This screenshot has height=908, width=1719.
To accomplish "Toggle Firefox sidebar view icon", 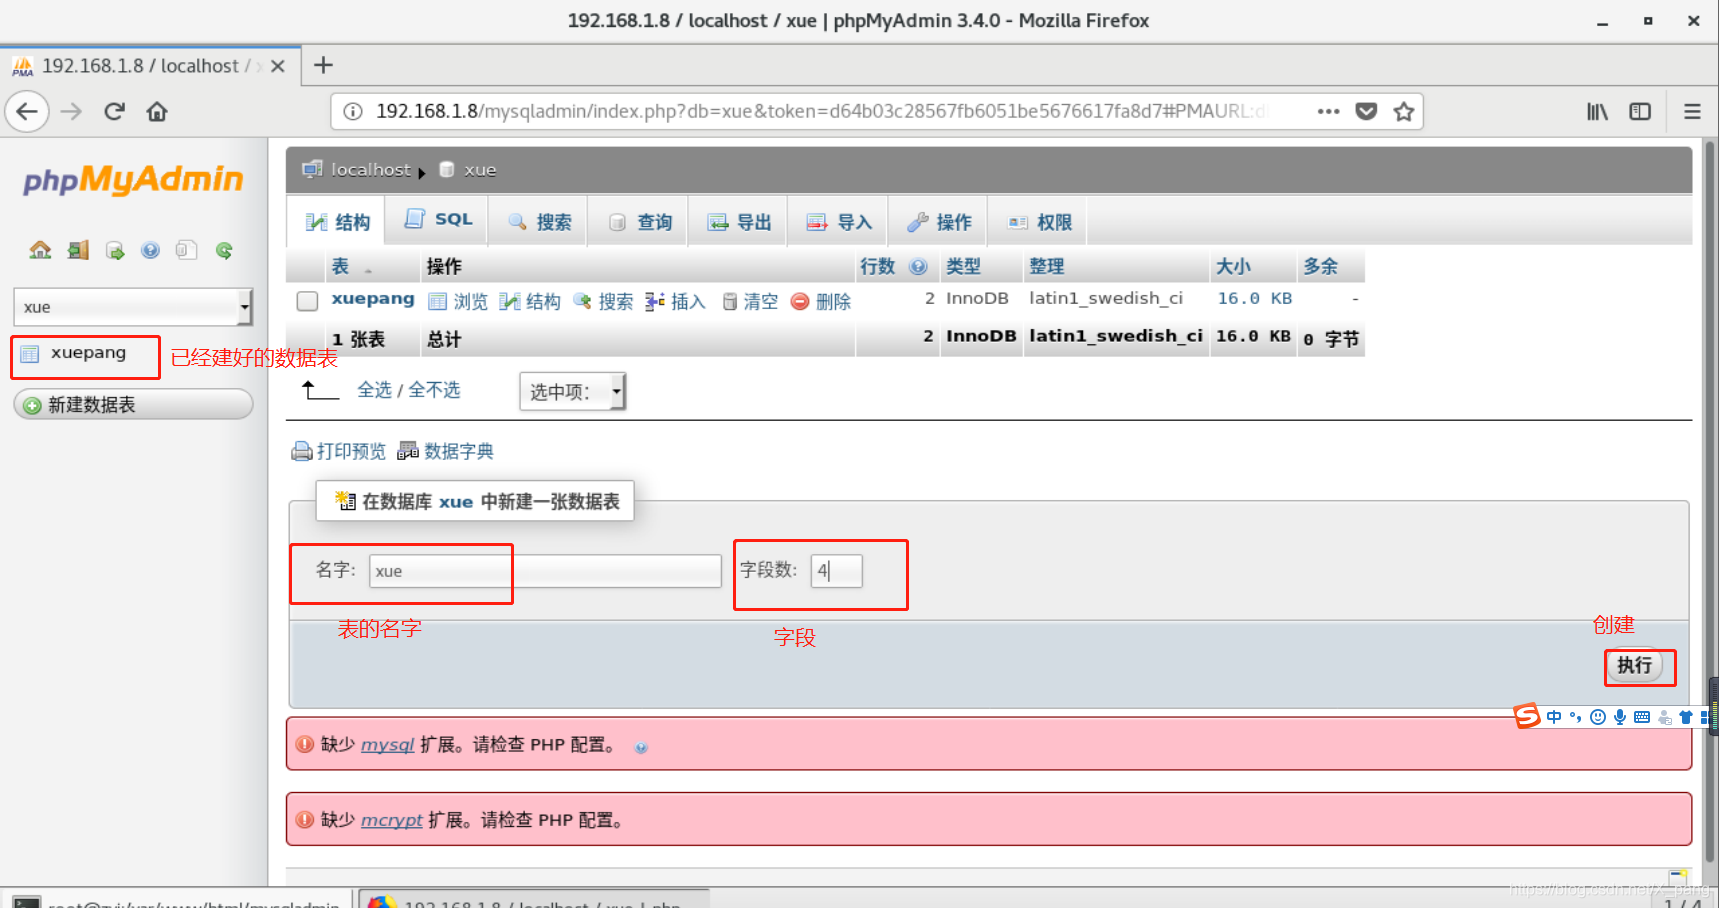I will (1640, 111).
